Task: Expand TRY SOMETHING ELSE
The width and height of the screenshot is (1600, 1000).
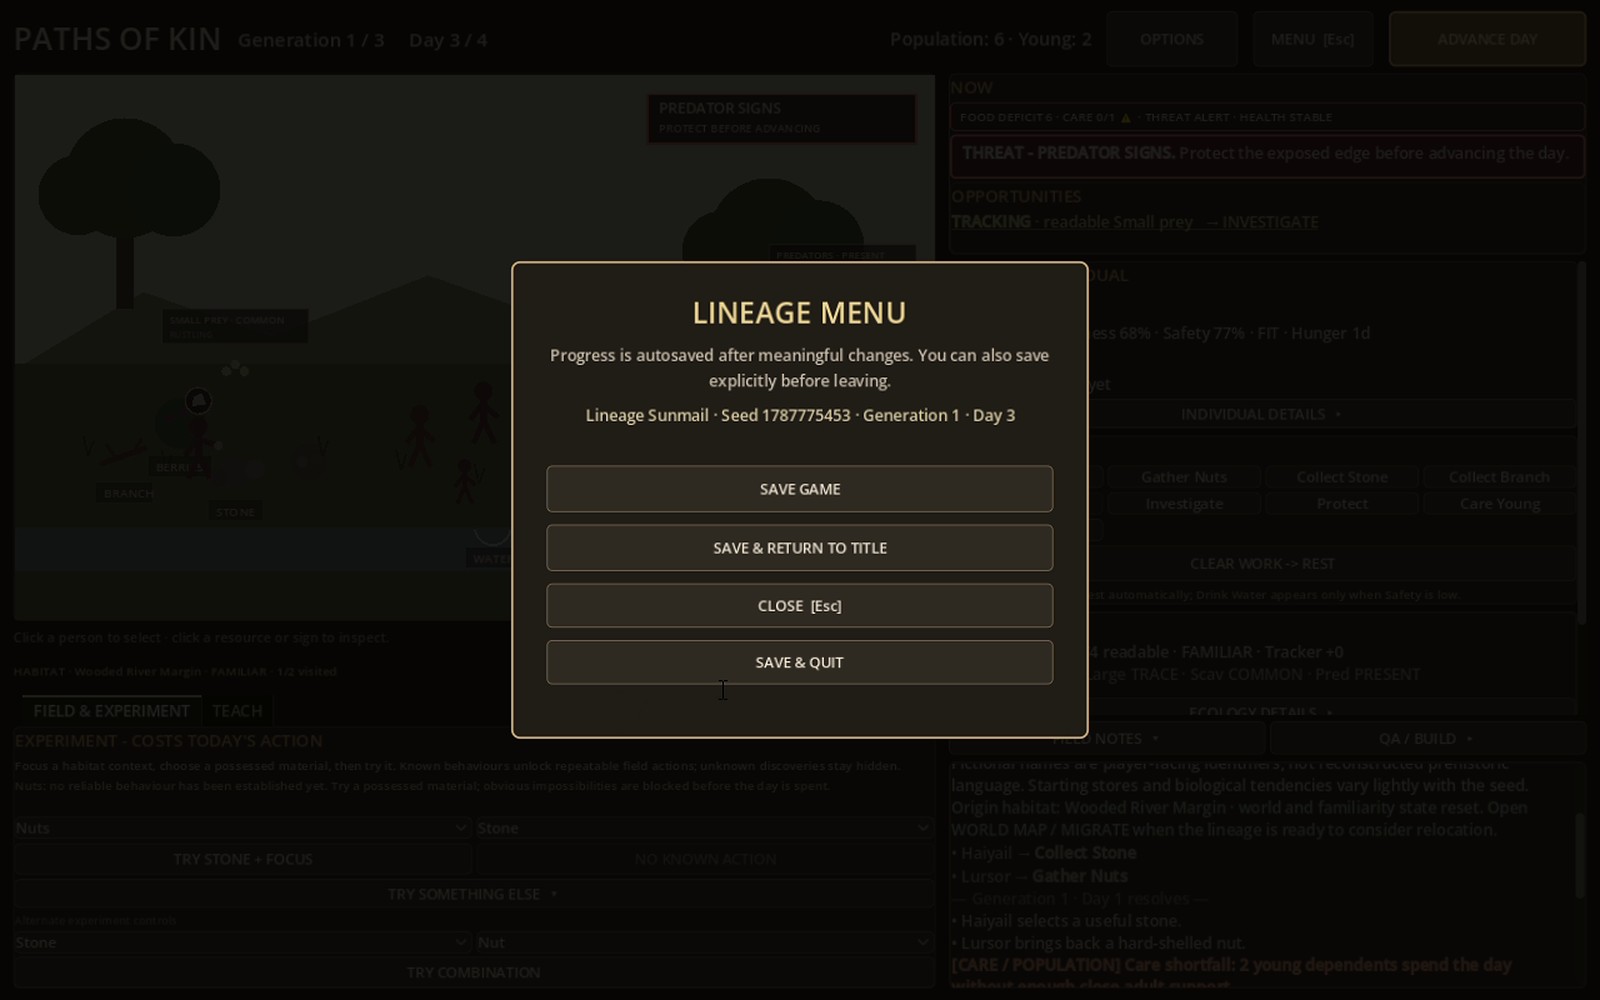Action: [x=474, y=894]
